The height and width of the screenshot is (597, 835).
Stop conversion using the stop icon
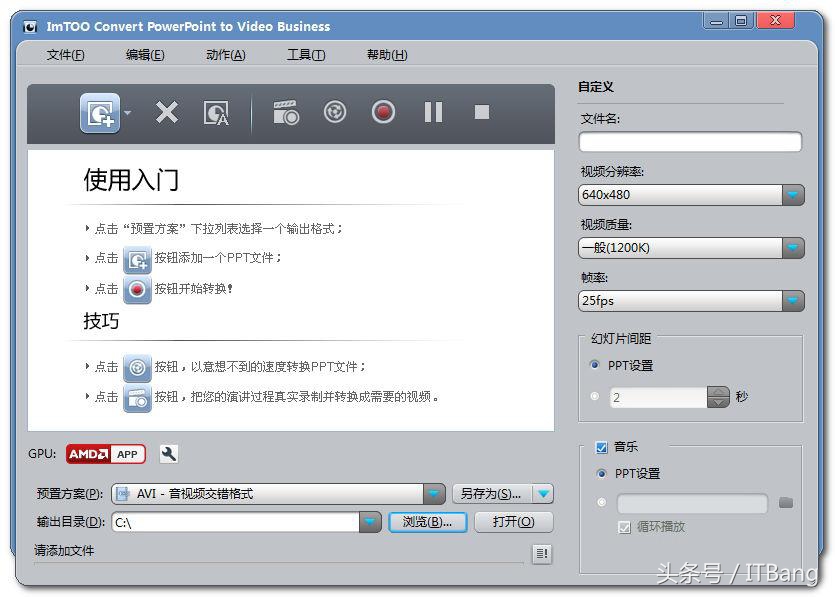481,112
